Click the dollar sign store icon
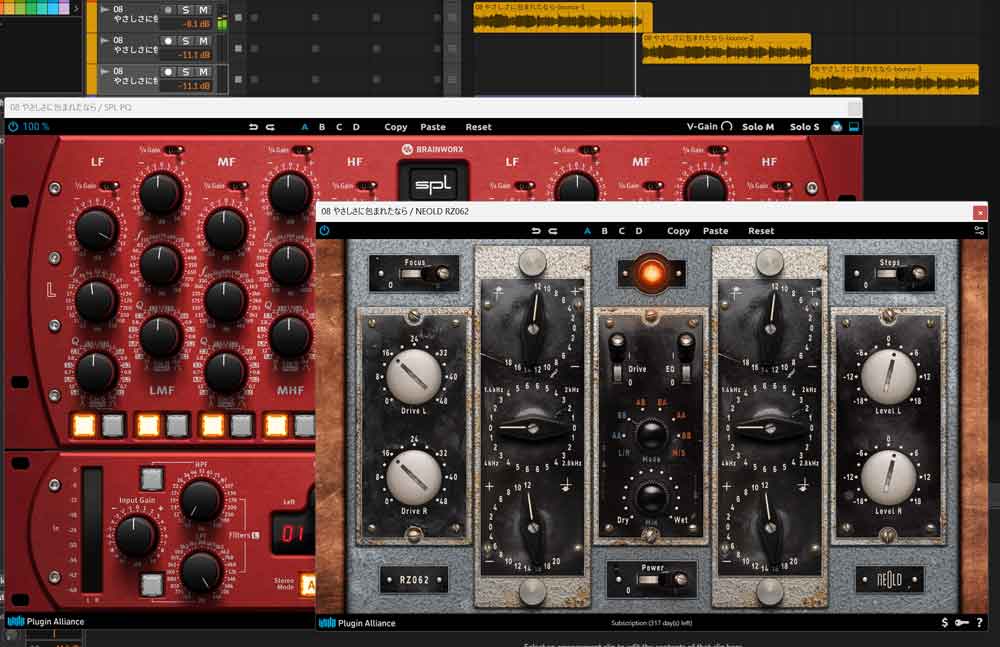Viewport: 1000px width, 647px height. coord(945,623)
